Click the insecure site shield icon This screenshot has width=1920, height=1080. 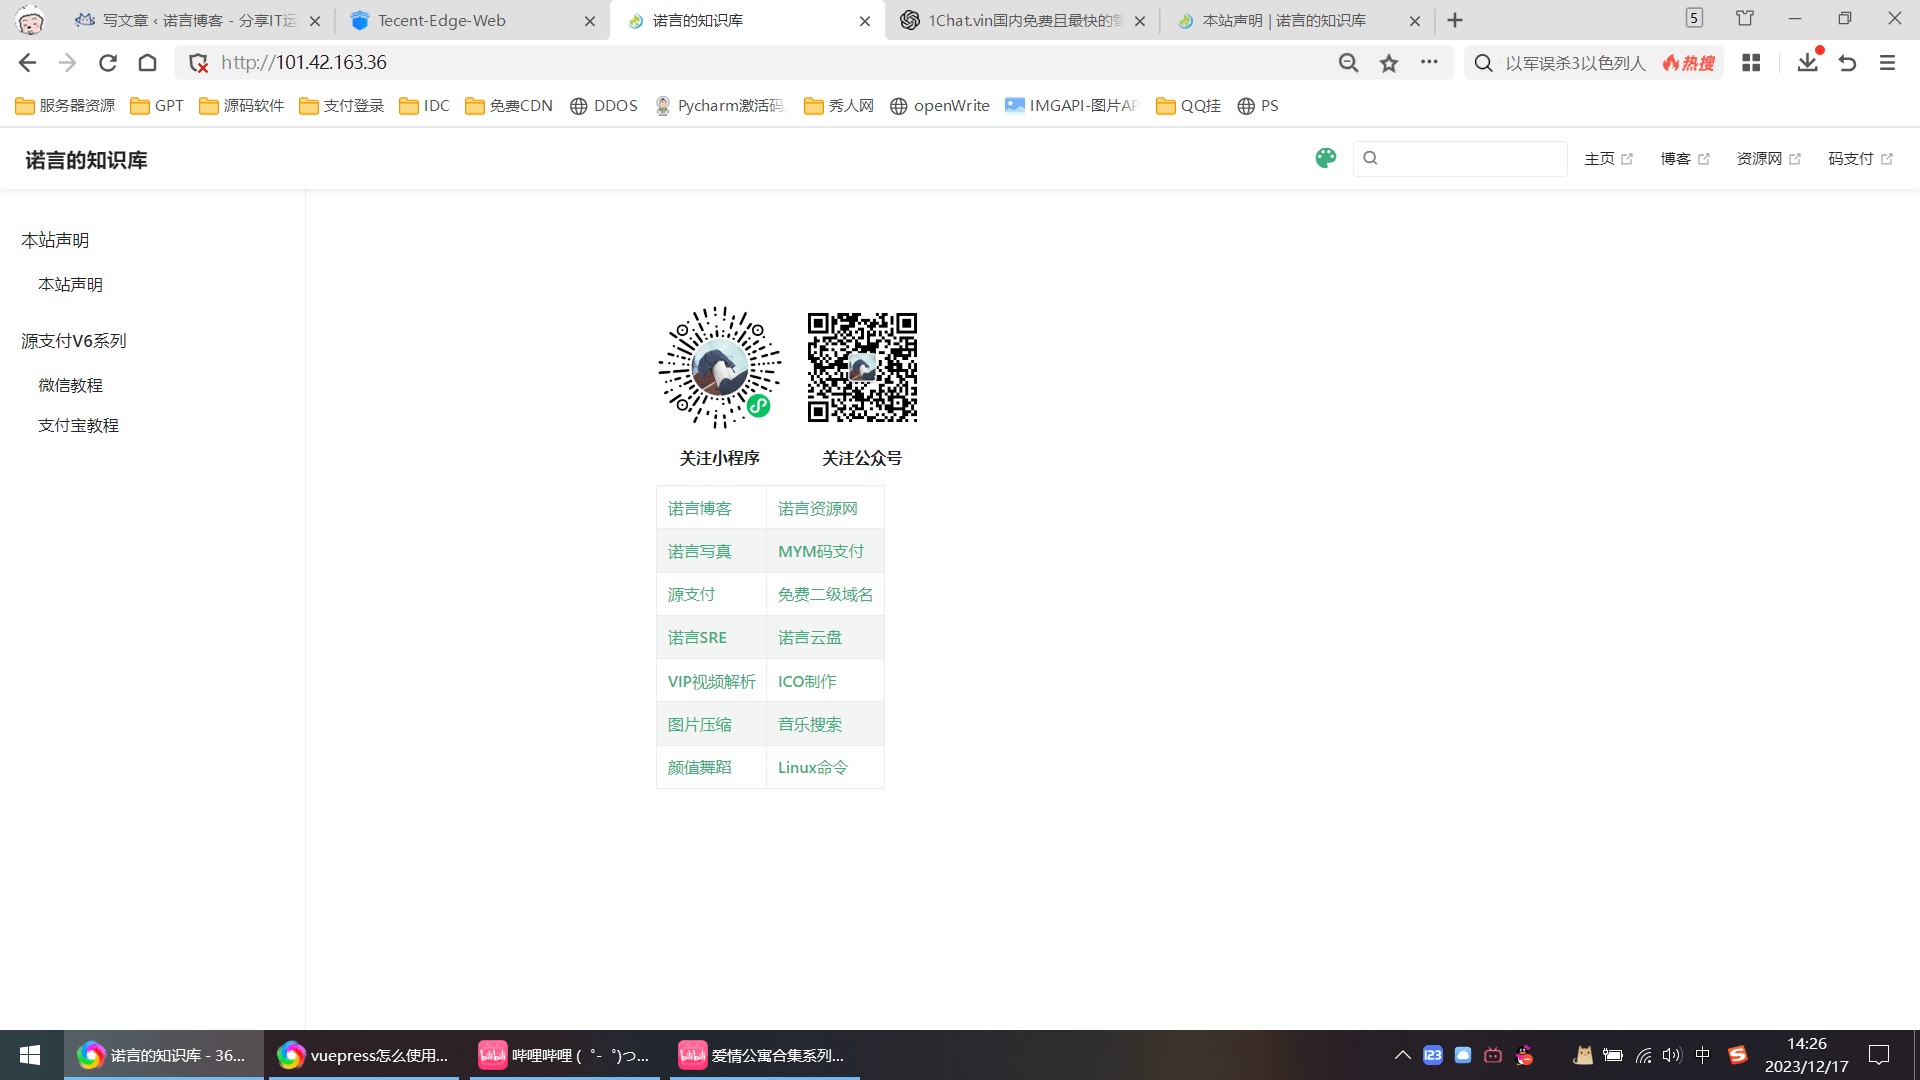coord(198,63)
